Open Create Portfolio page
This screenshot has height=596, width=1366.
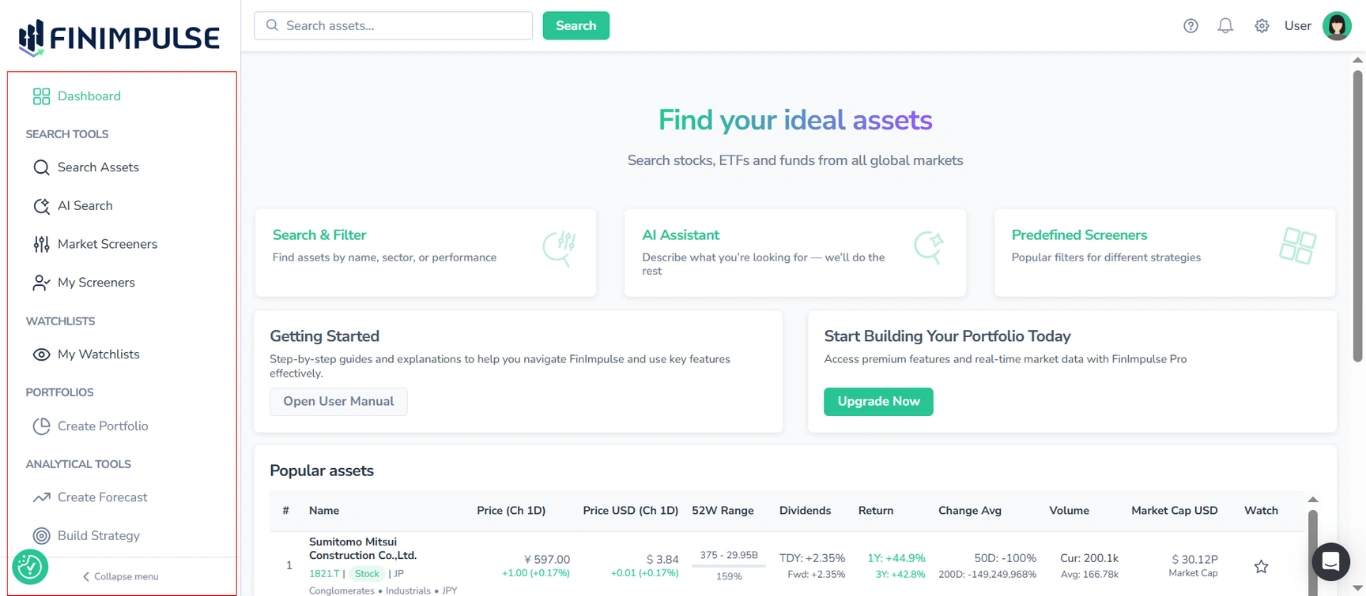[x=102, y=426]
